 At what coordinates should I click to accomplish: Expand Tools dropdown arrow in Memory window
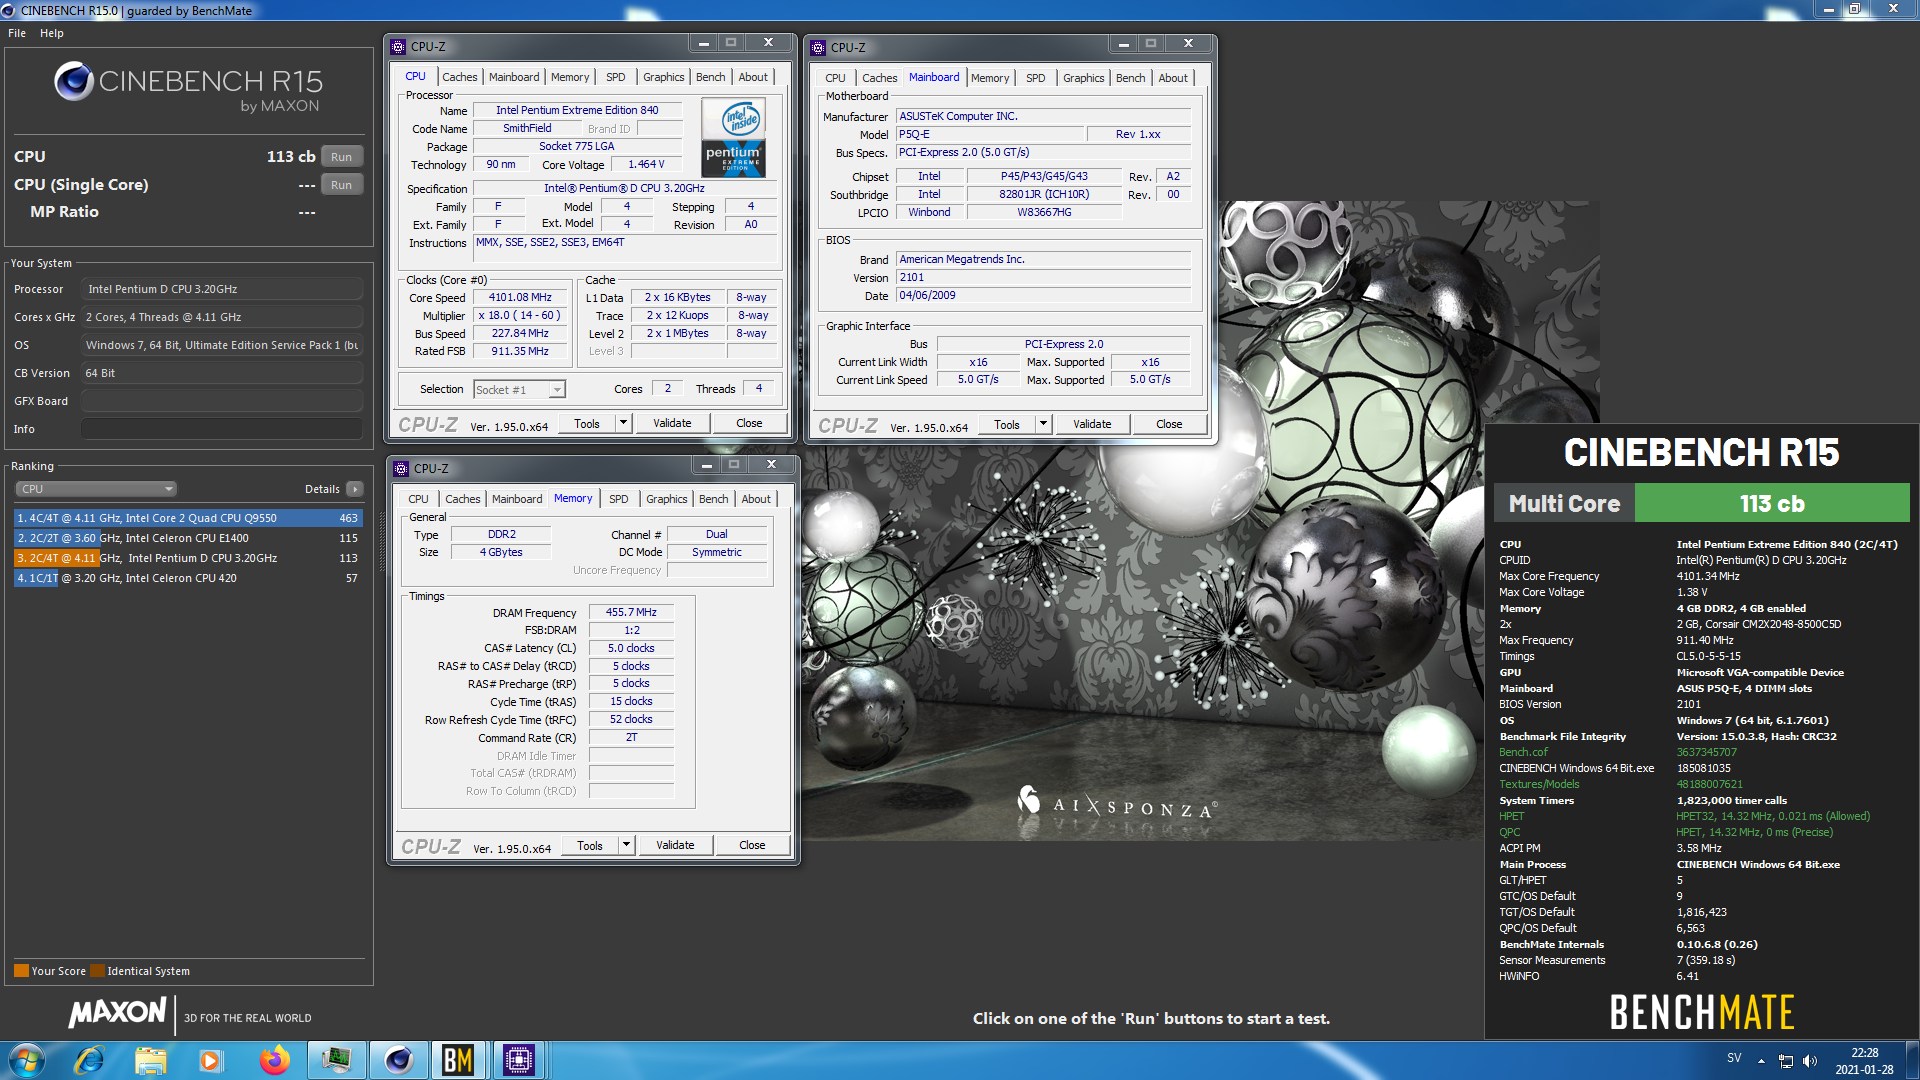pos(626,846)
